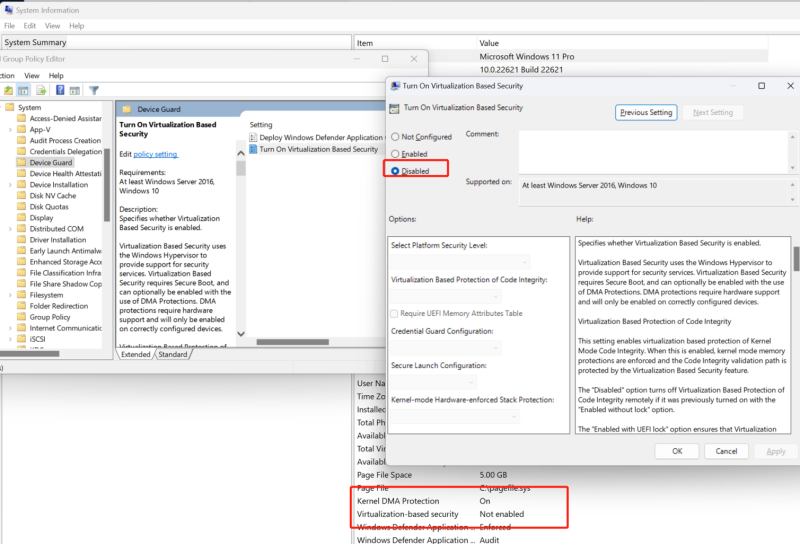Click the Previous Setting button
The image size is (800, 544).
coord(646,113)
